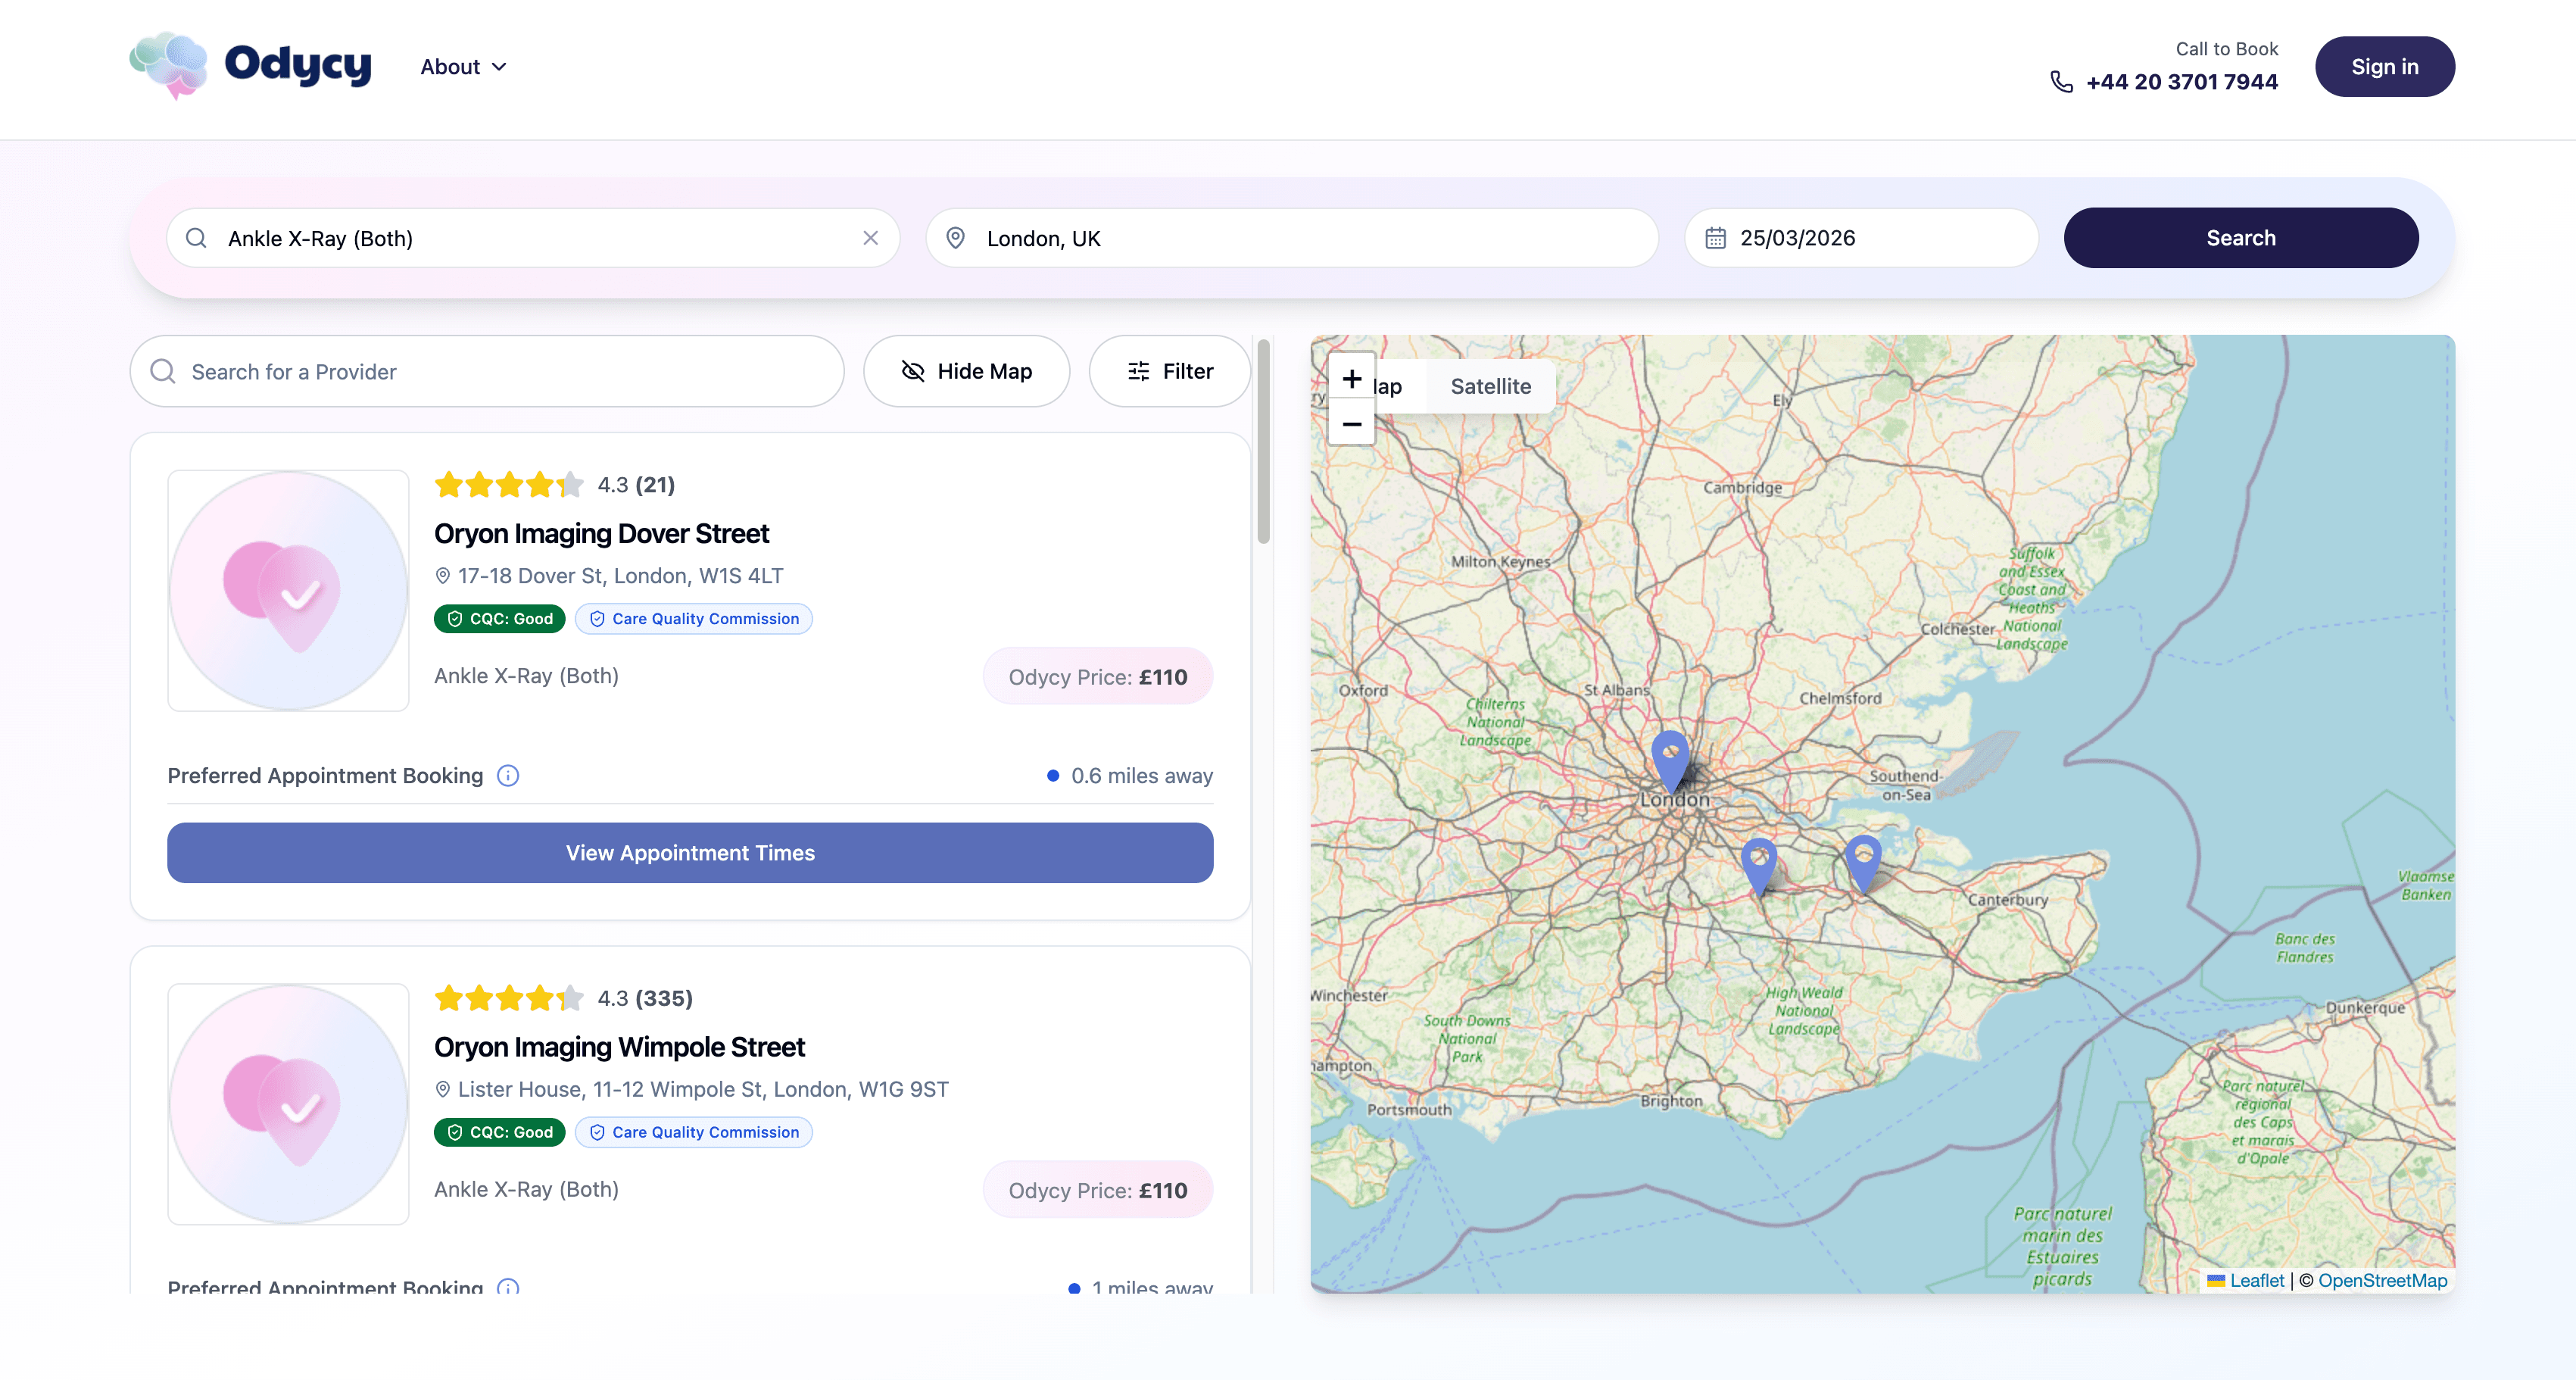
Task: Click the map zoom out minus icon
Action: pos(1351,424)
